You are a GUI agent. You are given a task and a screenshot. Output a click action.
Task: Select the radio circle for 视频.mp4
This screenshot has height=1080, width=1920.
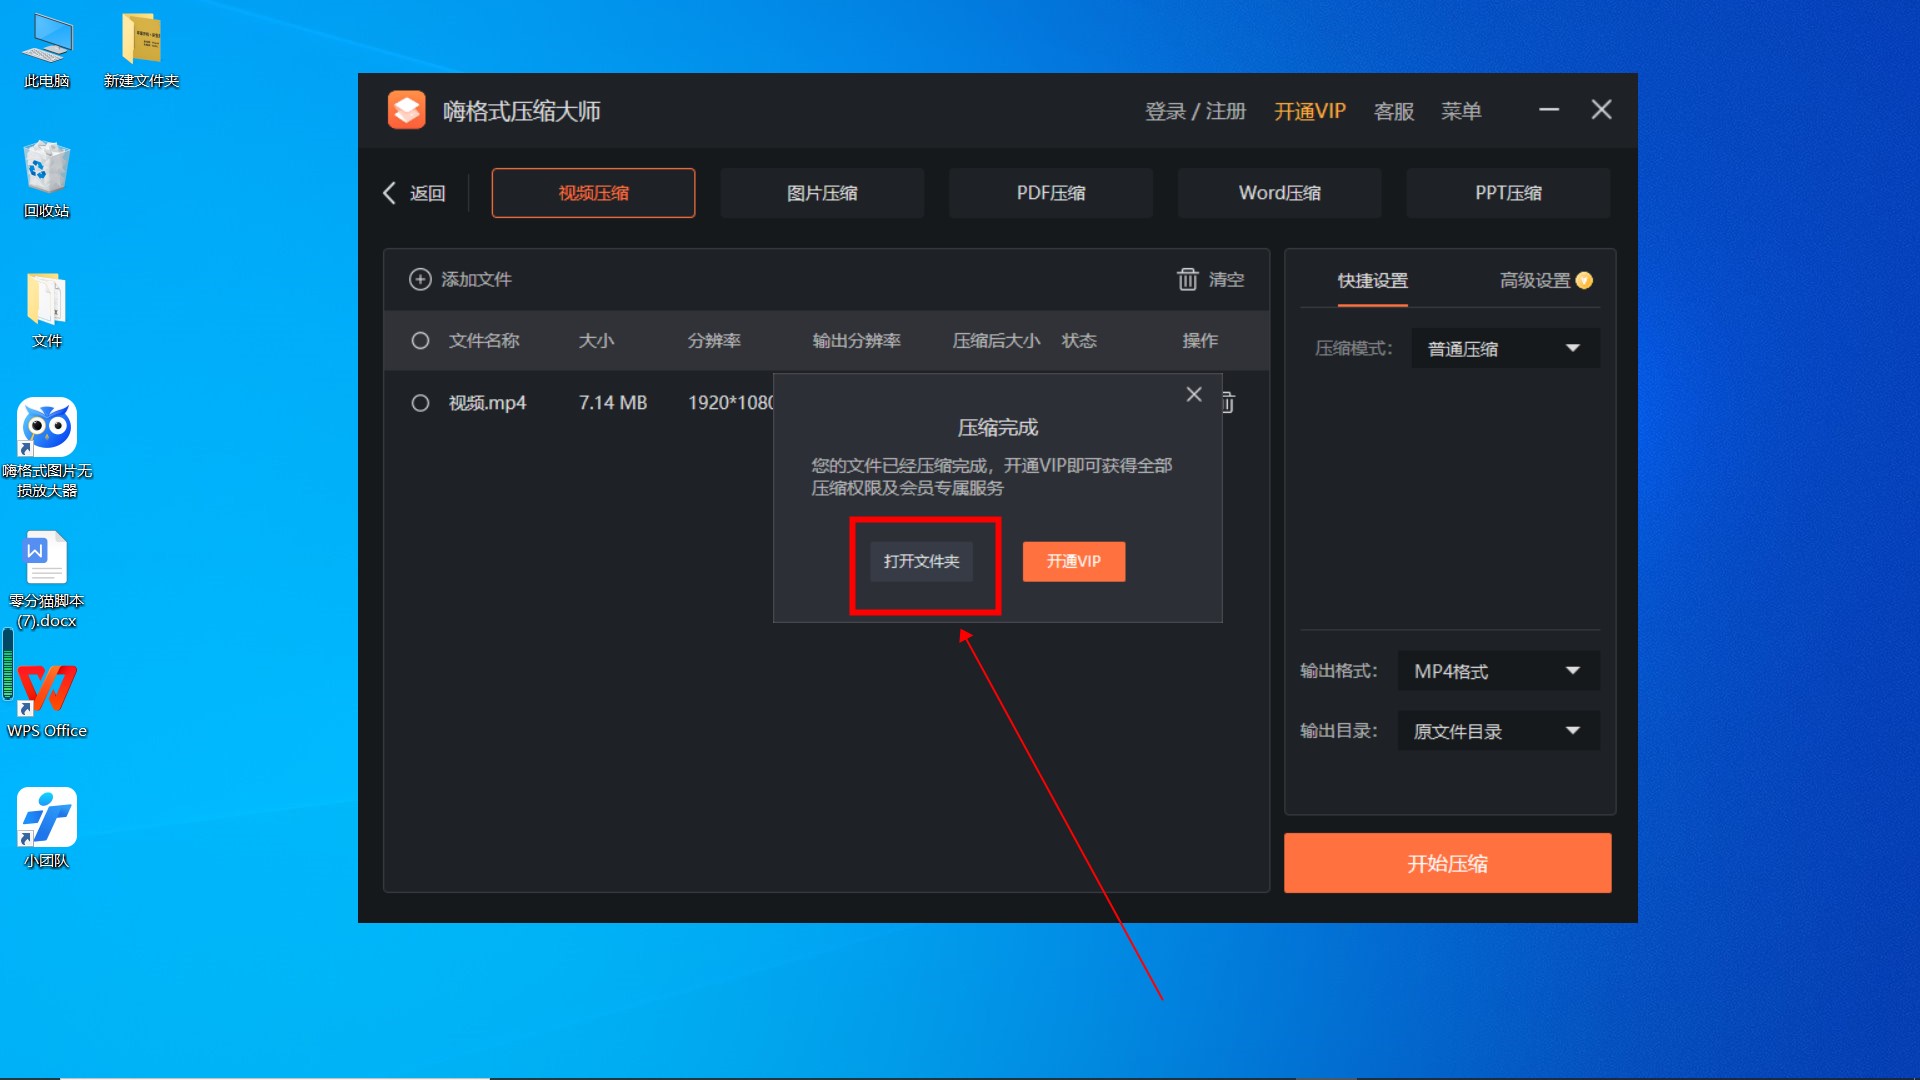click(x=420, y=403)
